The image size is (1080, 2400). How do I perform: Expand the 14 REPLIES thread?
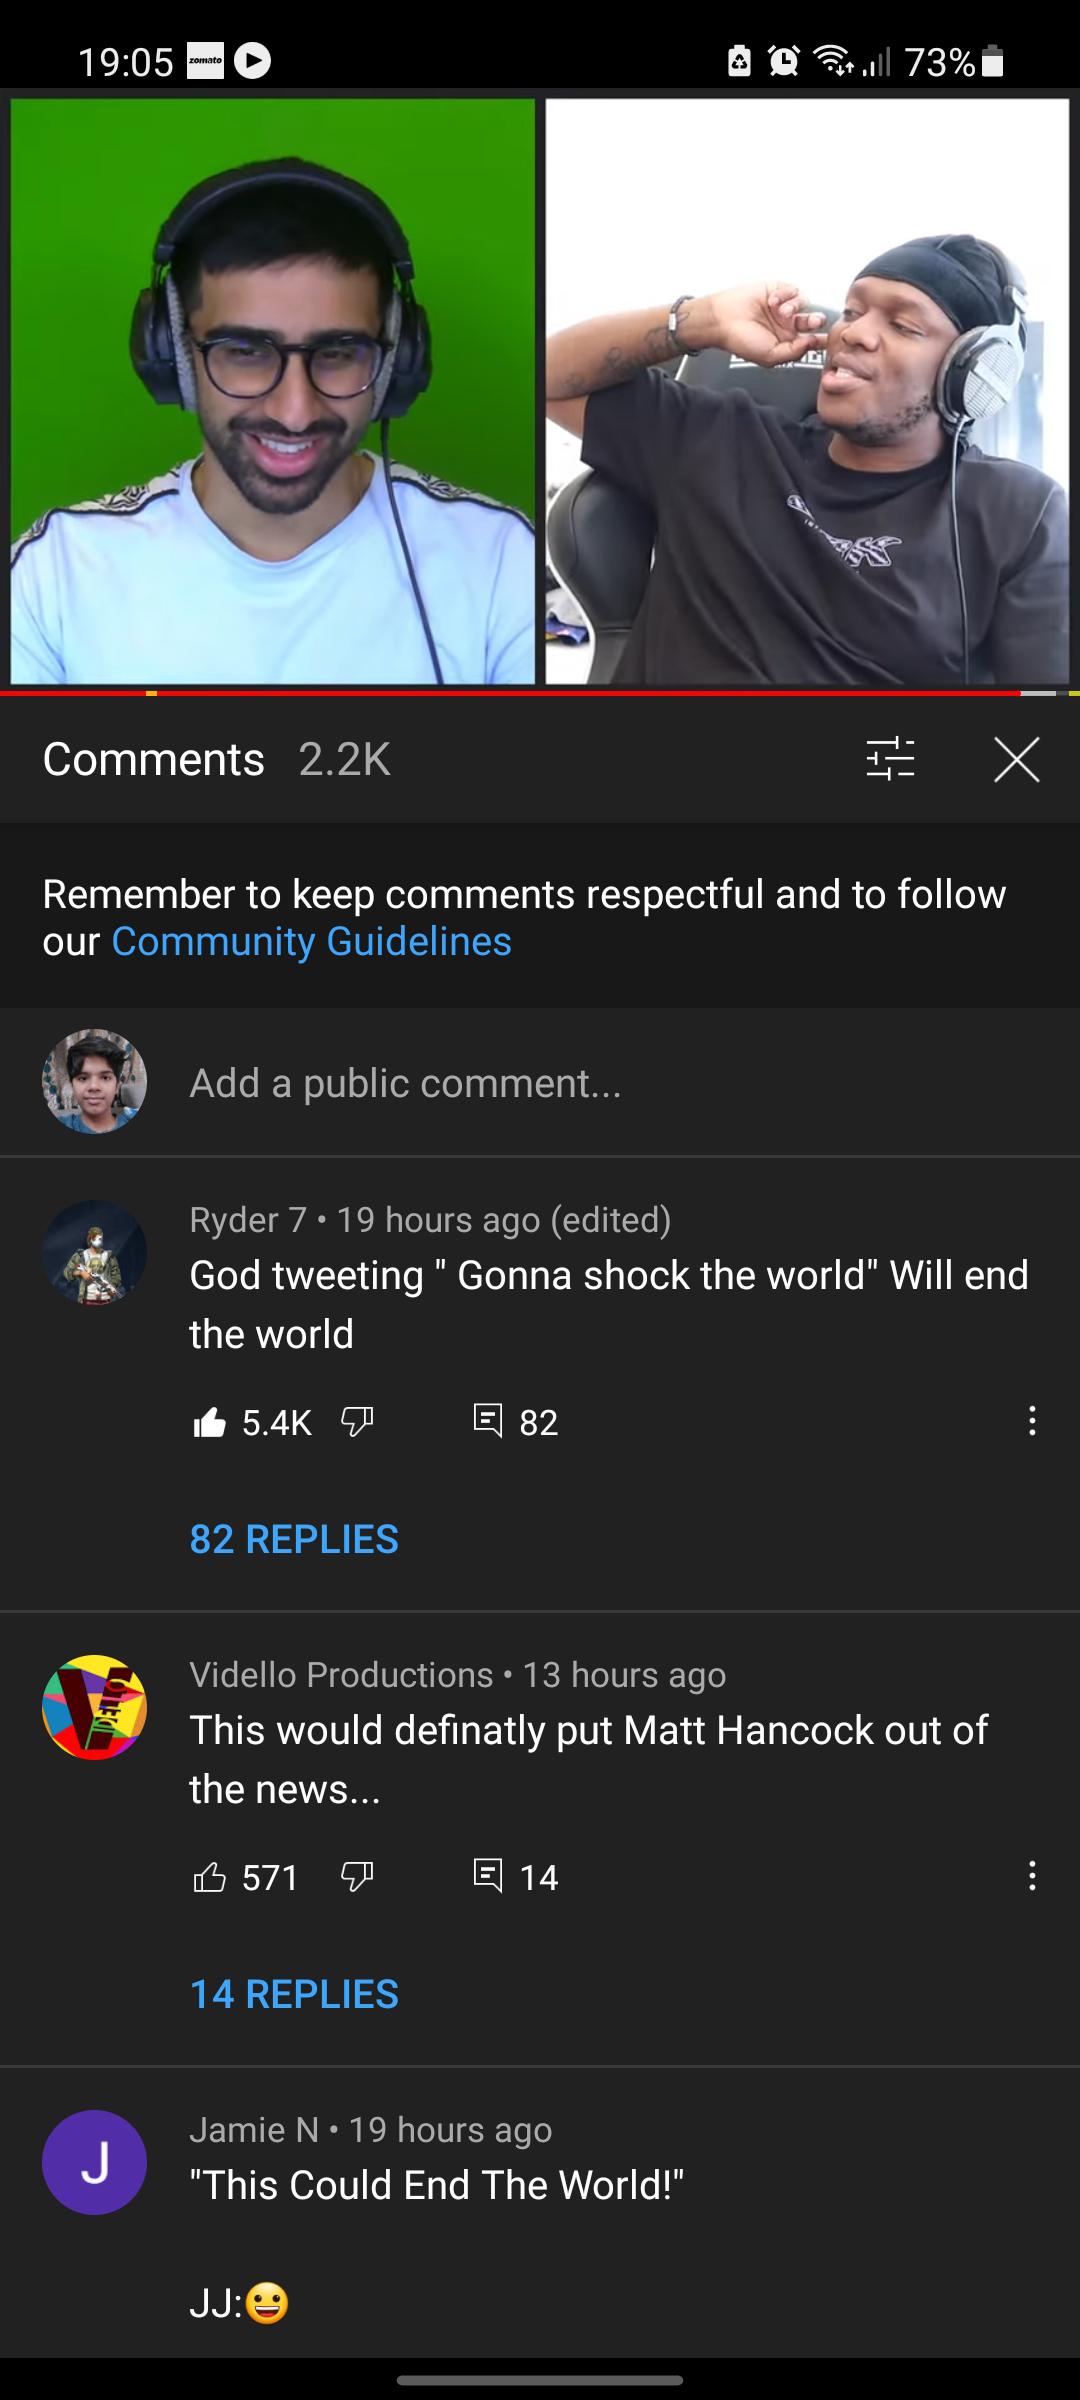[x=294, y=1994]
